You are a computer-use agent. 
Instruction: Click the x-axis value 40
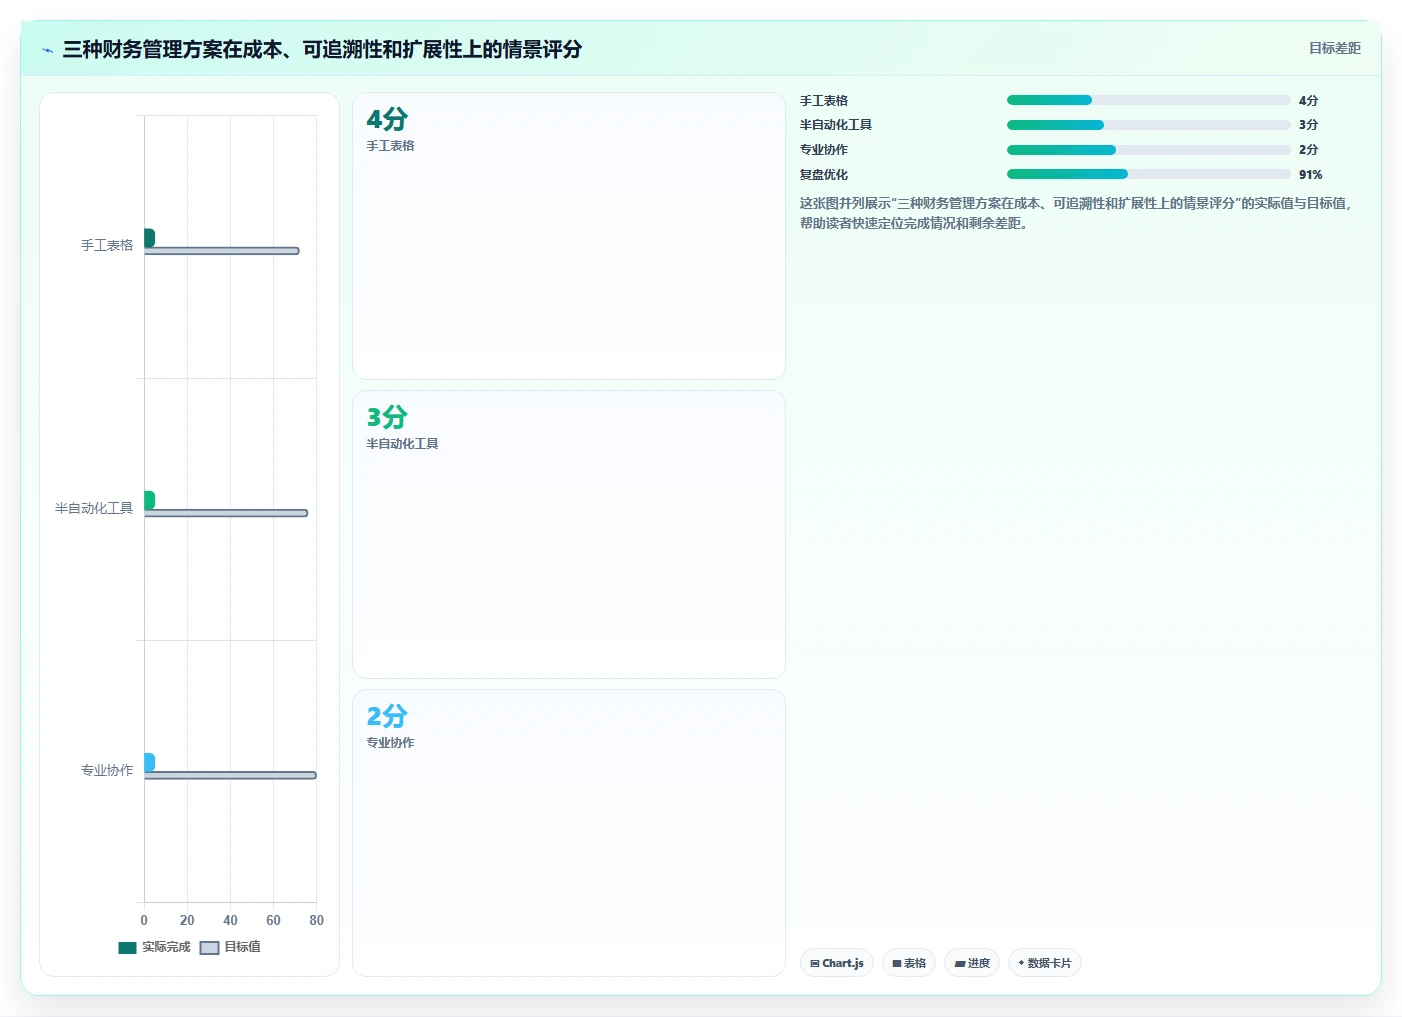[230, 920]
